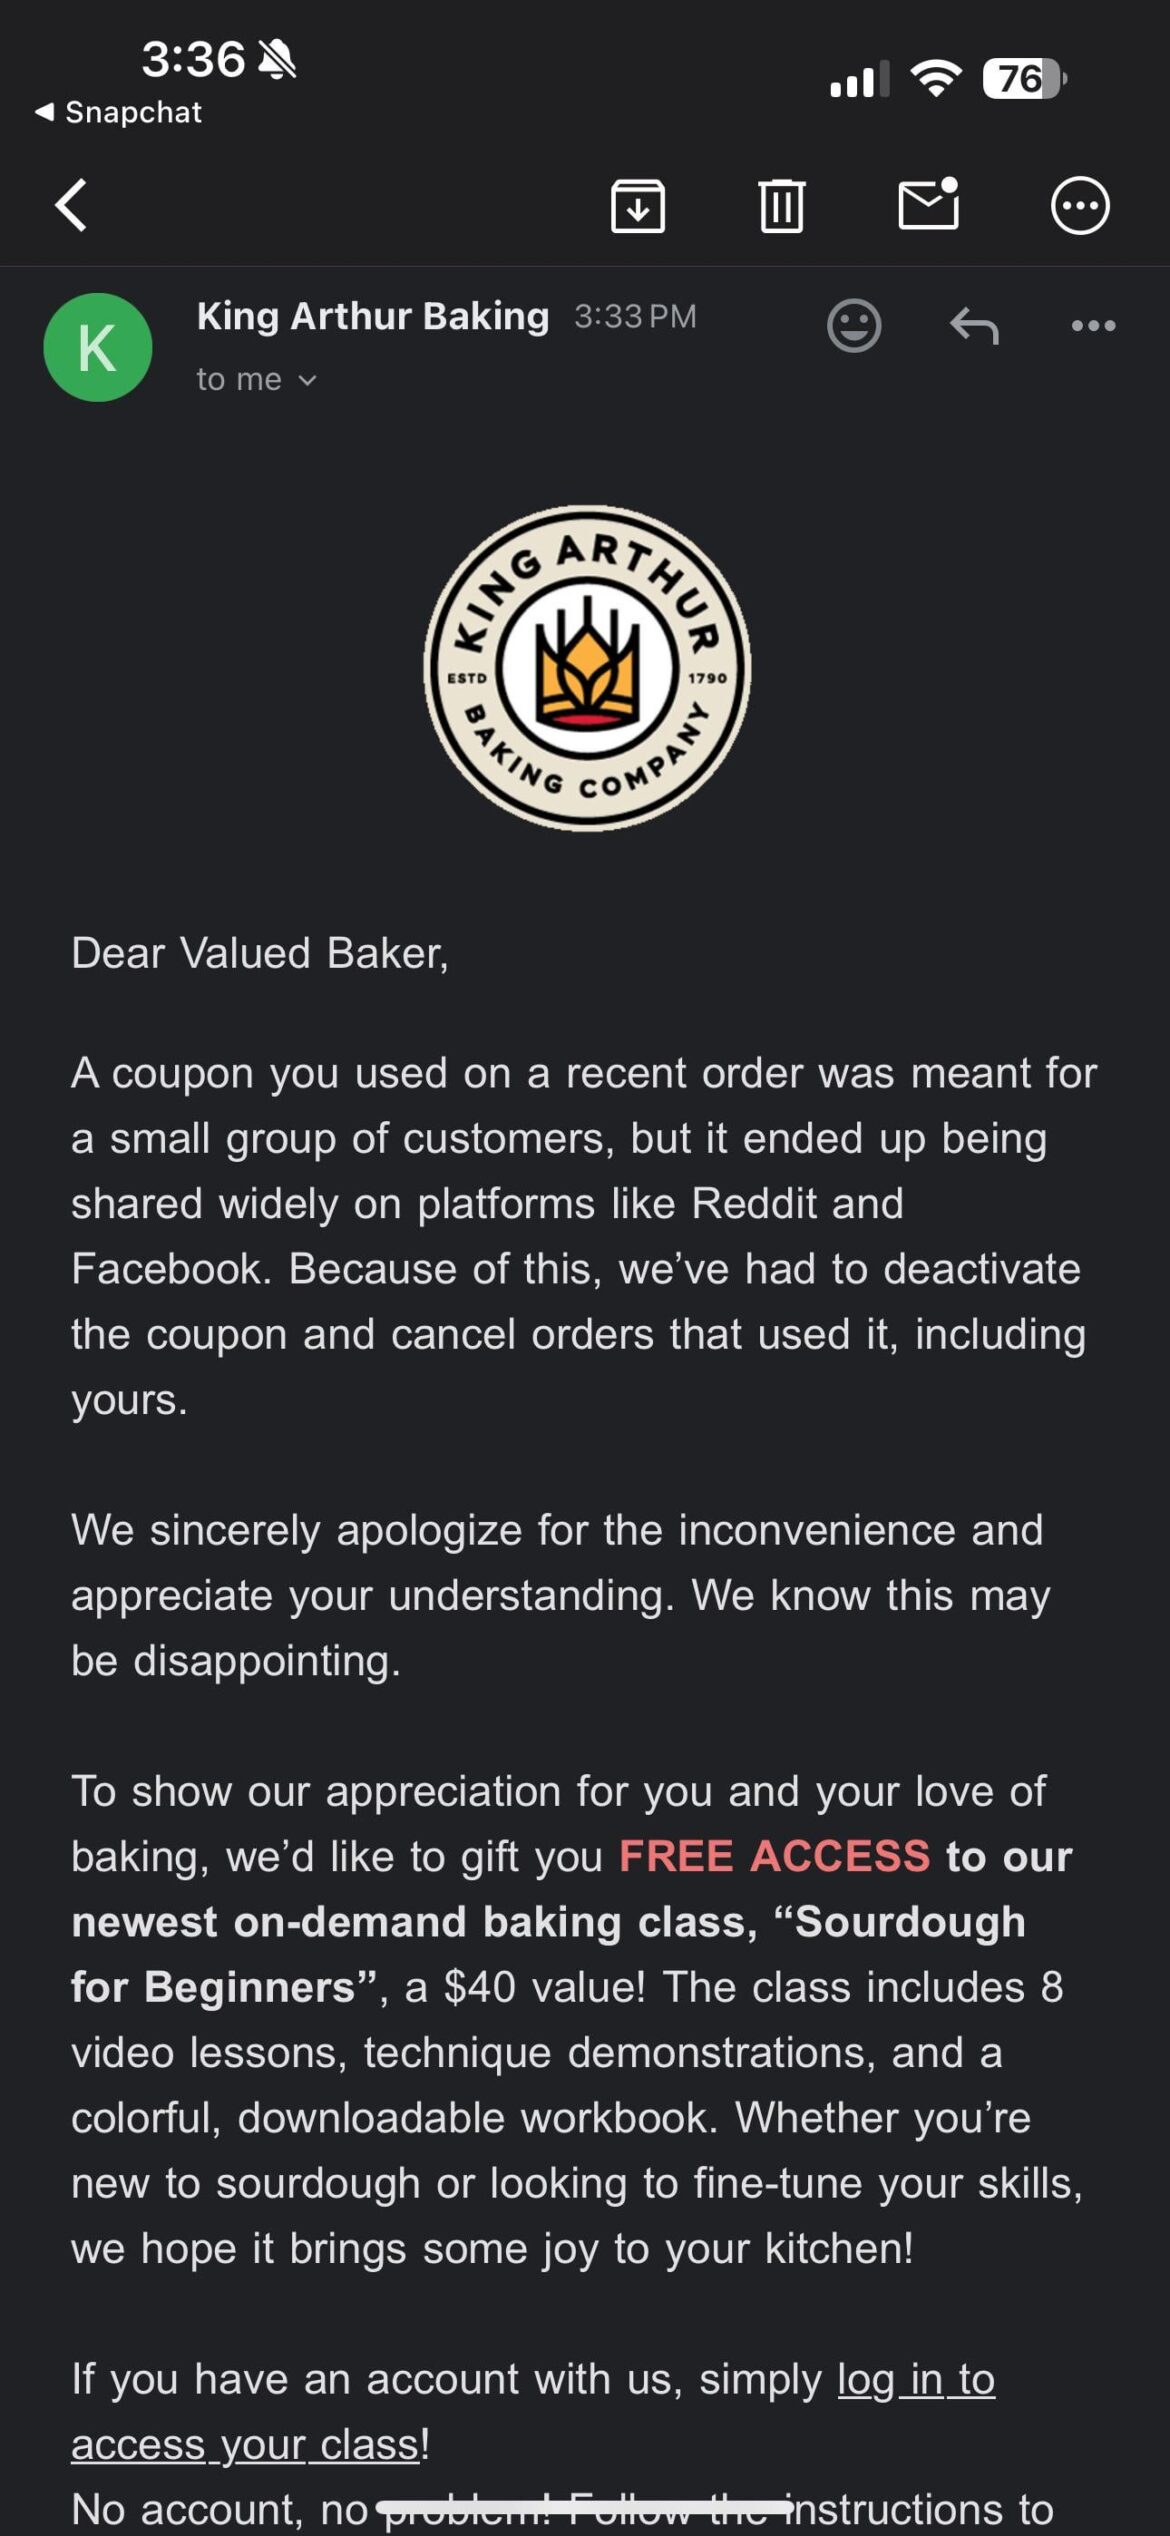Archive this email

coord(637,205)
